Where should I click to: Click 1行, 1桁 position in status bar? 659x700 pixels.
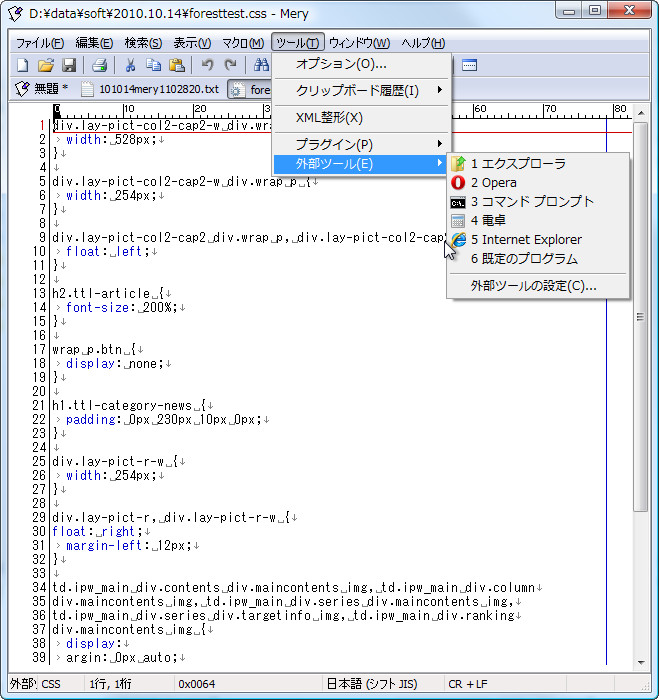(110, 684)
